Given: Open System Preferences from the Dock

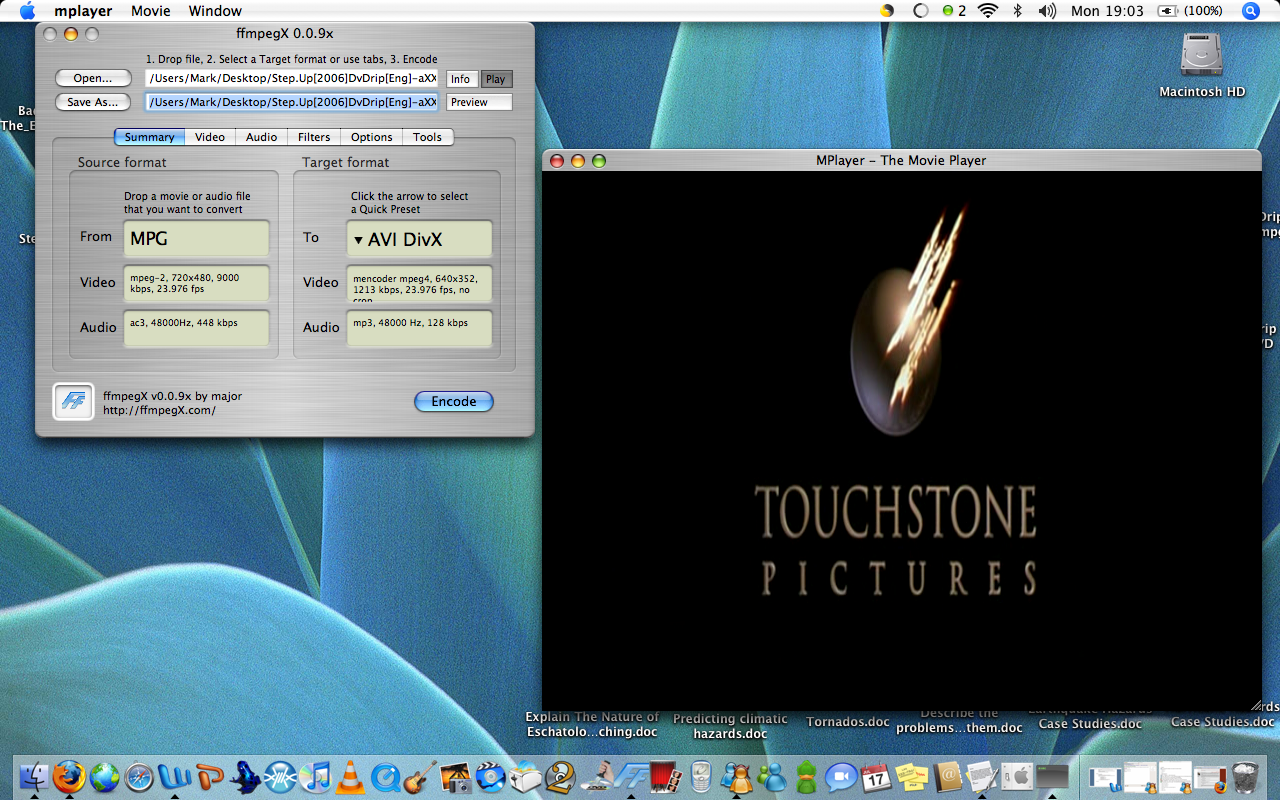Looking at the screenshot, I should click(1017, 777).
